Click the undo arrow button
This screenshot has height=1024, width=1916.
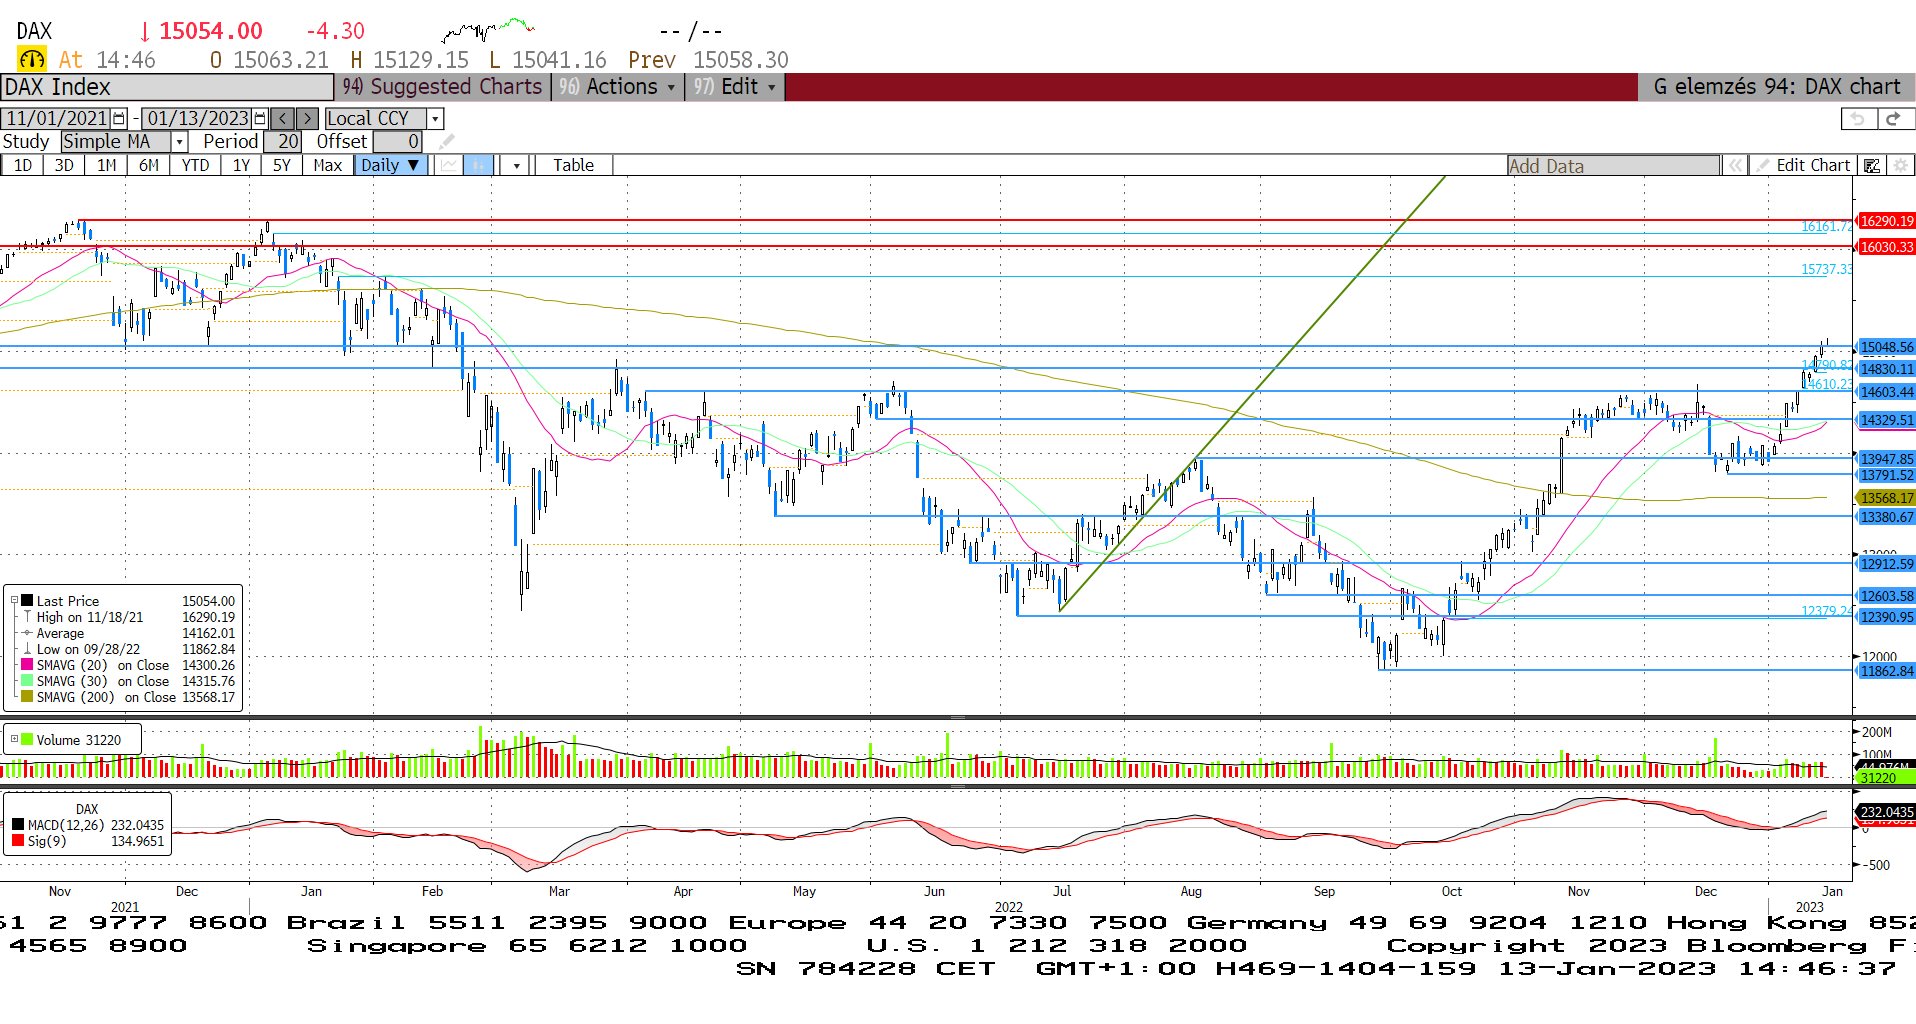pyautogui.click(x=1858, y=118)
